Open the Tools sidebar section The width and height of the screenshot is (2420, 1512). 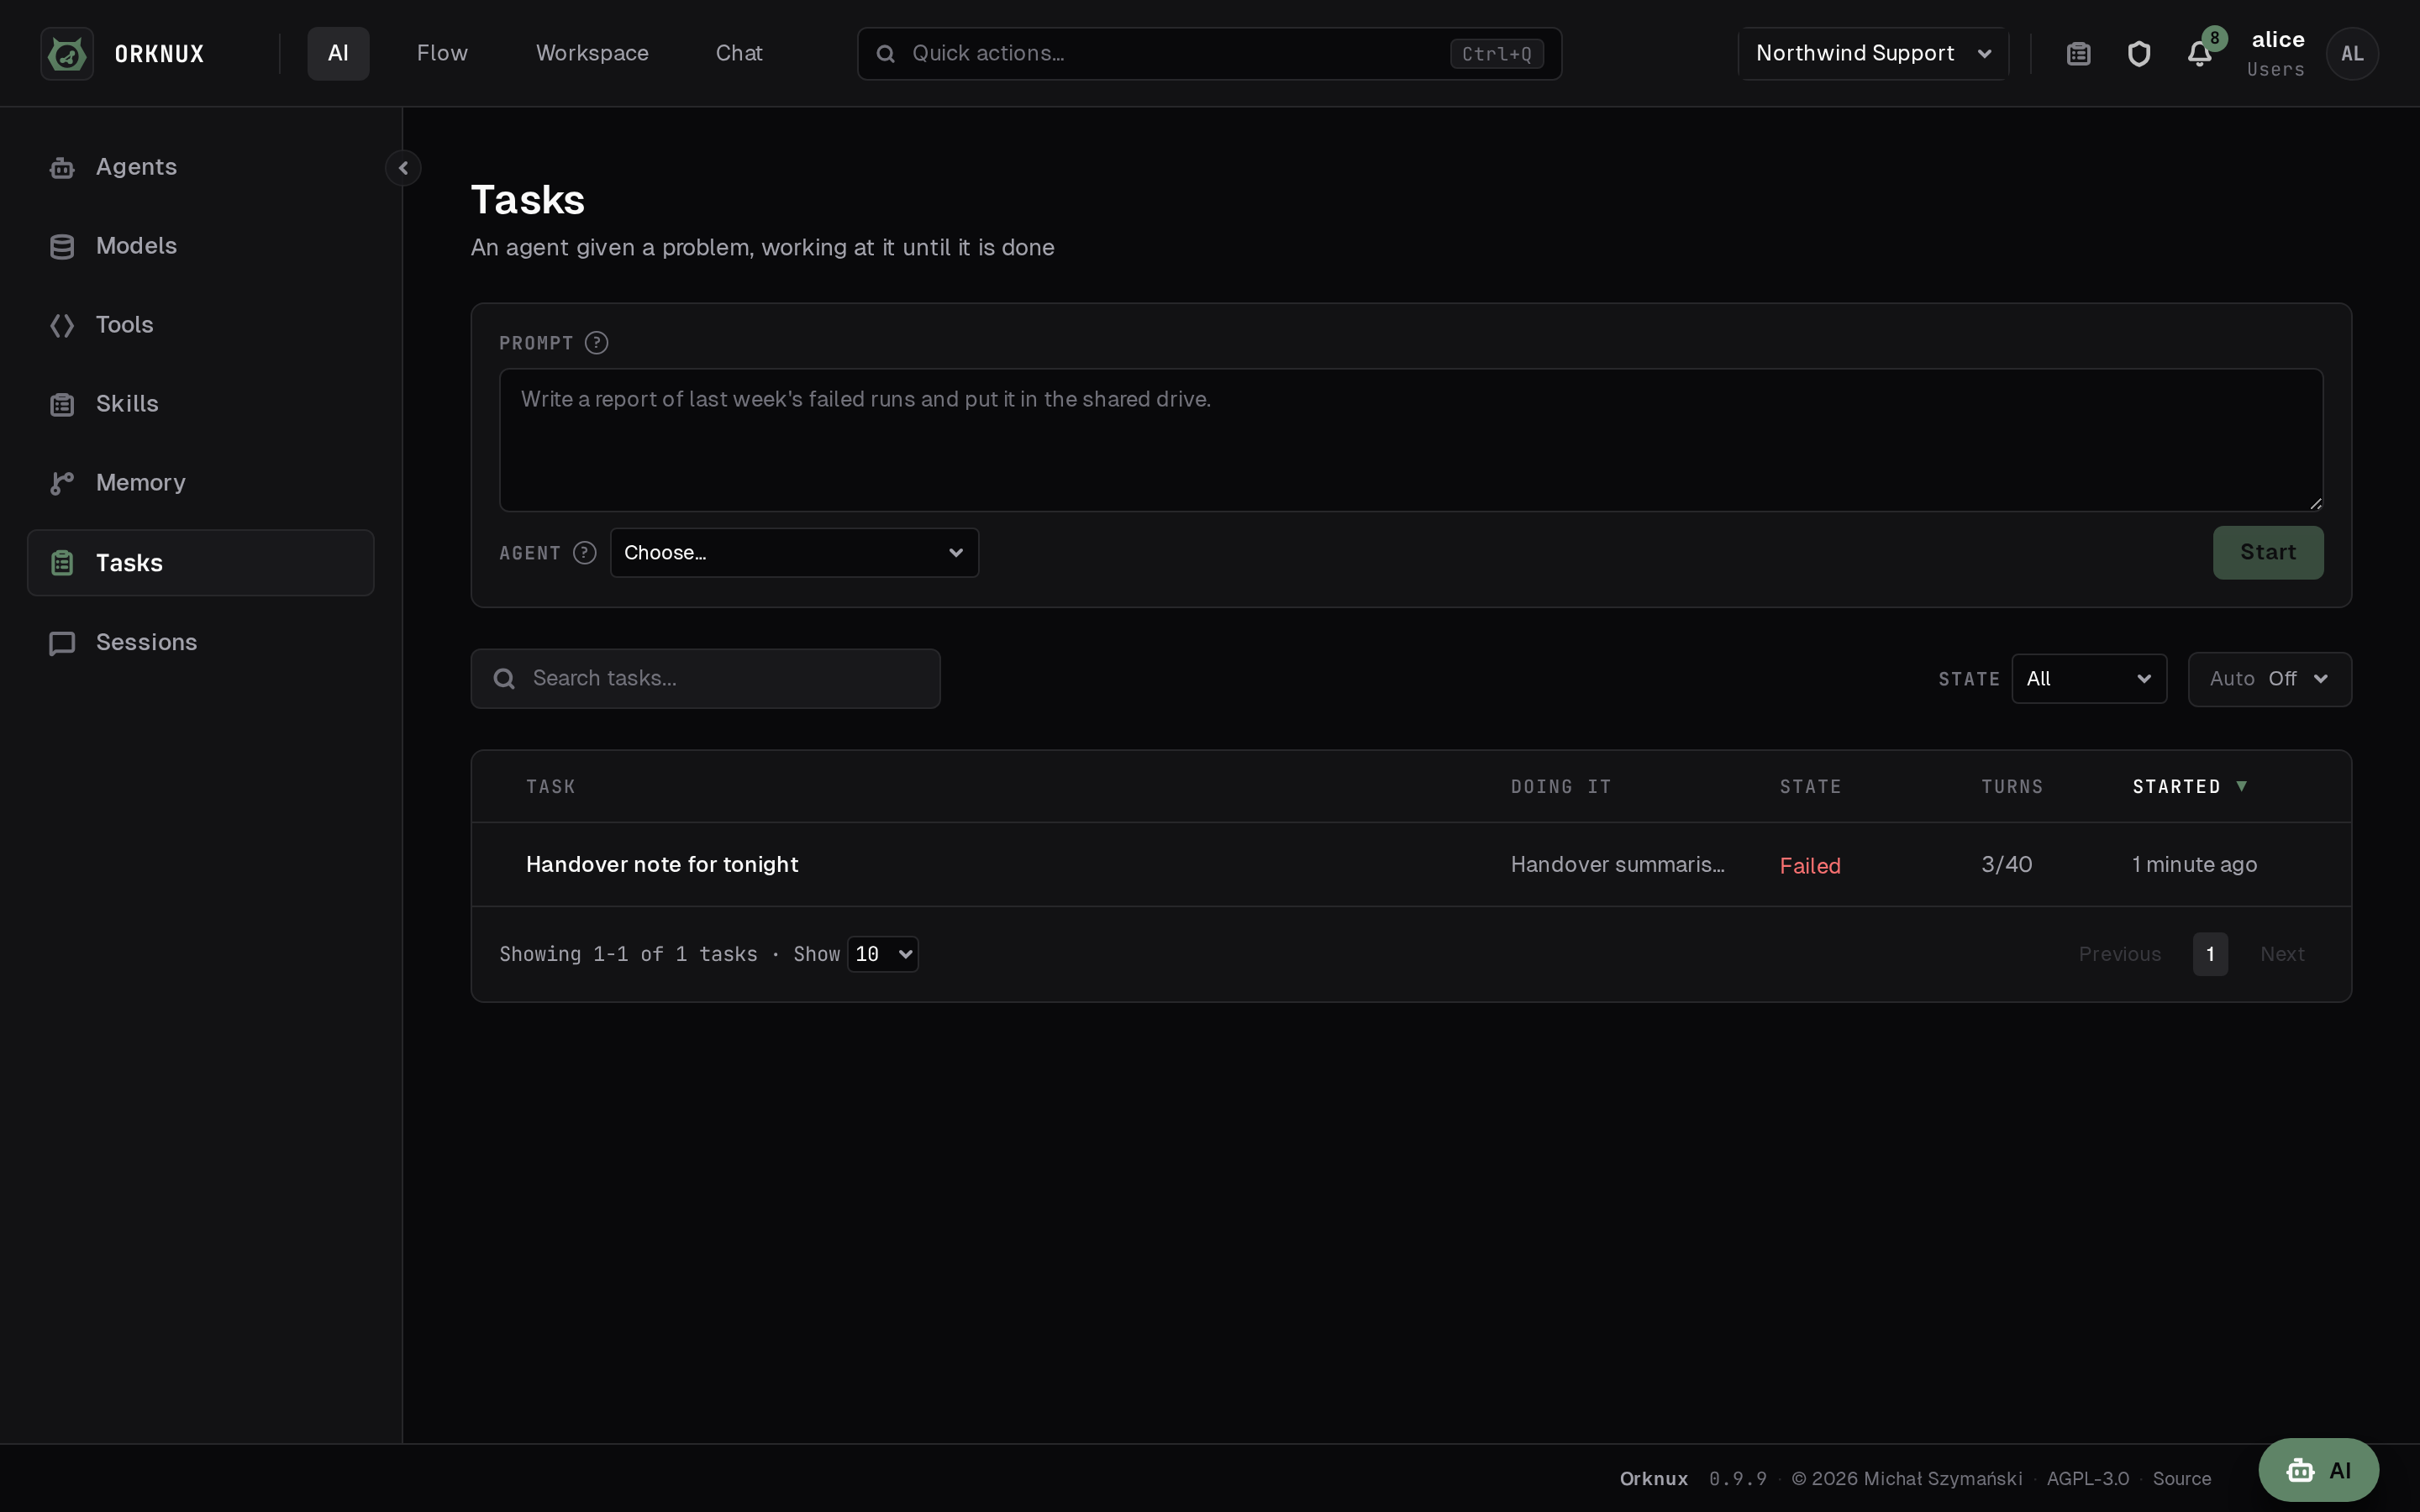pos(200,325)
